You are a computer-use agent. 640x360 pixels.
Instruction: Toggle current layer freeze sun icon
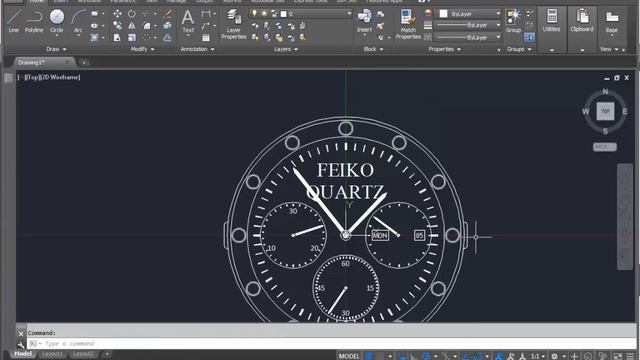point(264,13)
